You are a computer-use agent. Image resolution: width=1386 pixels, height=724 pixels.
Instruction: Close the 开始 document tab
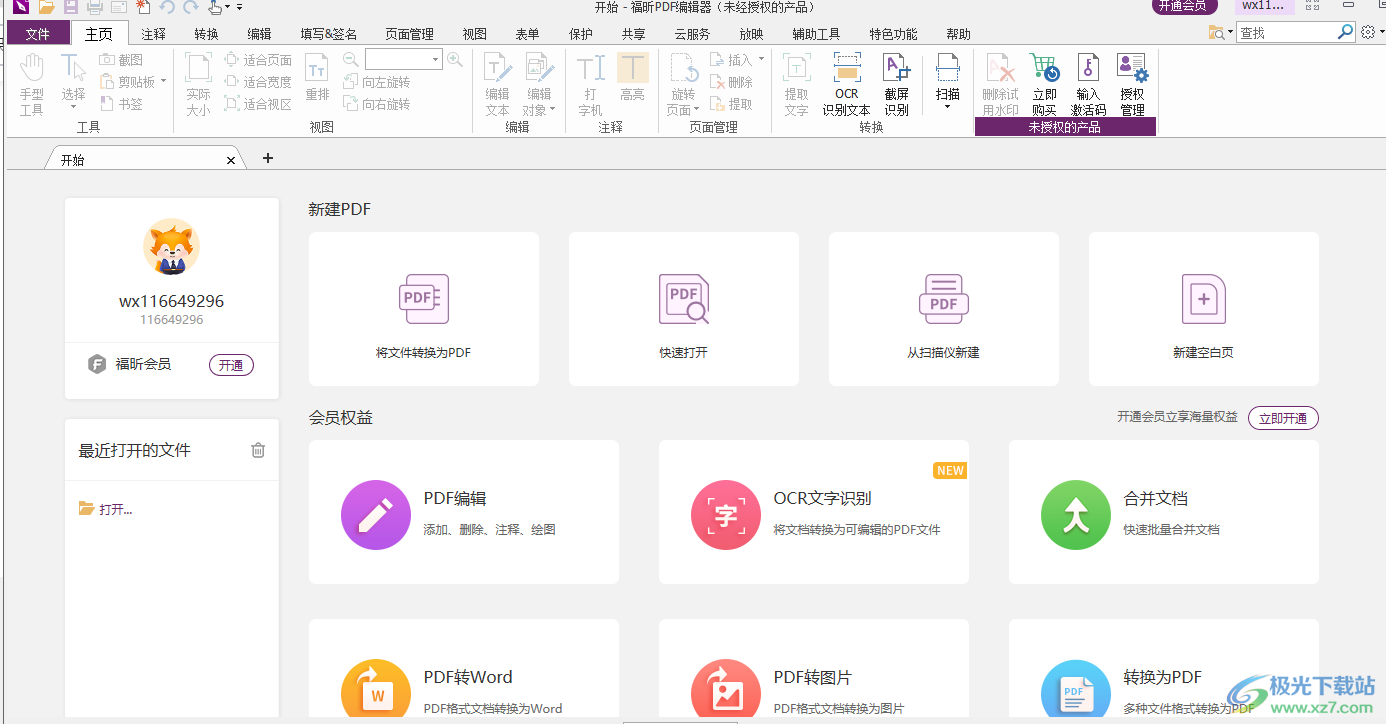coord(231,160)
